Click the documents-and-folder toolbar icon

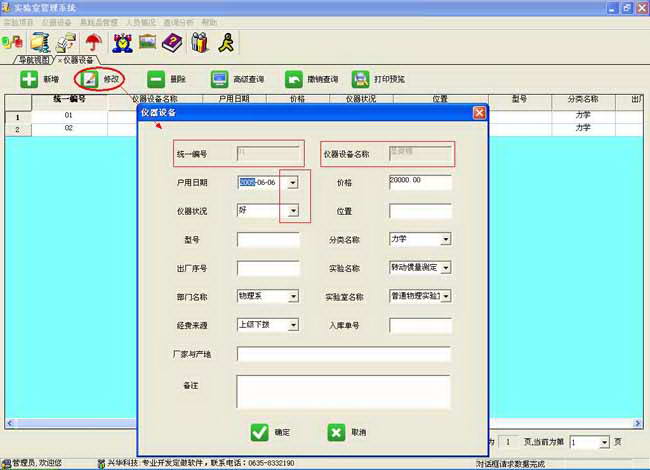[x=67, y=42]
